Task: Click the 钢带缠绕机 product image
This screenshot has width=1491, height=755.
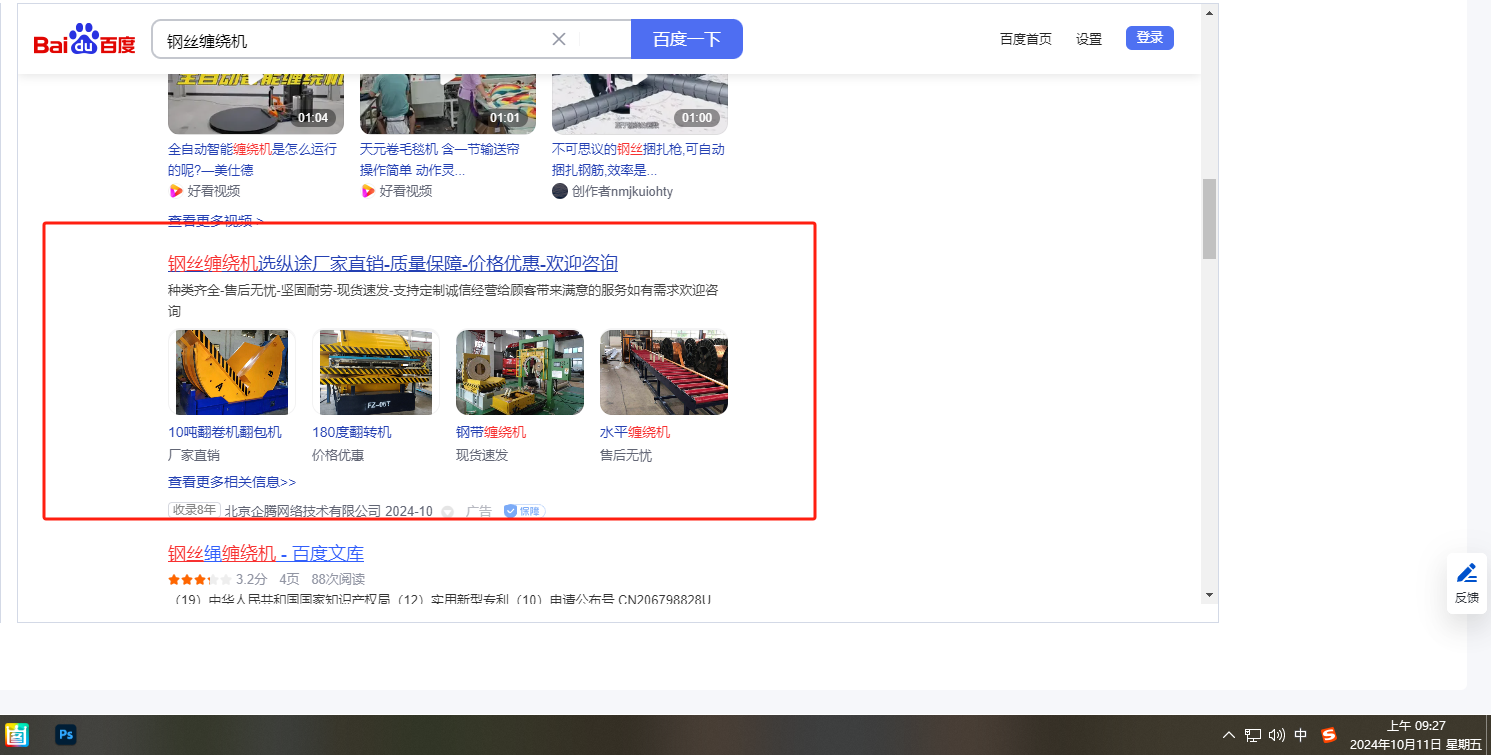Action: point(520,372)
